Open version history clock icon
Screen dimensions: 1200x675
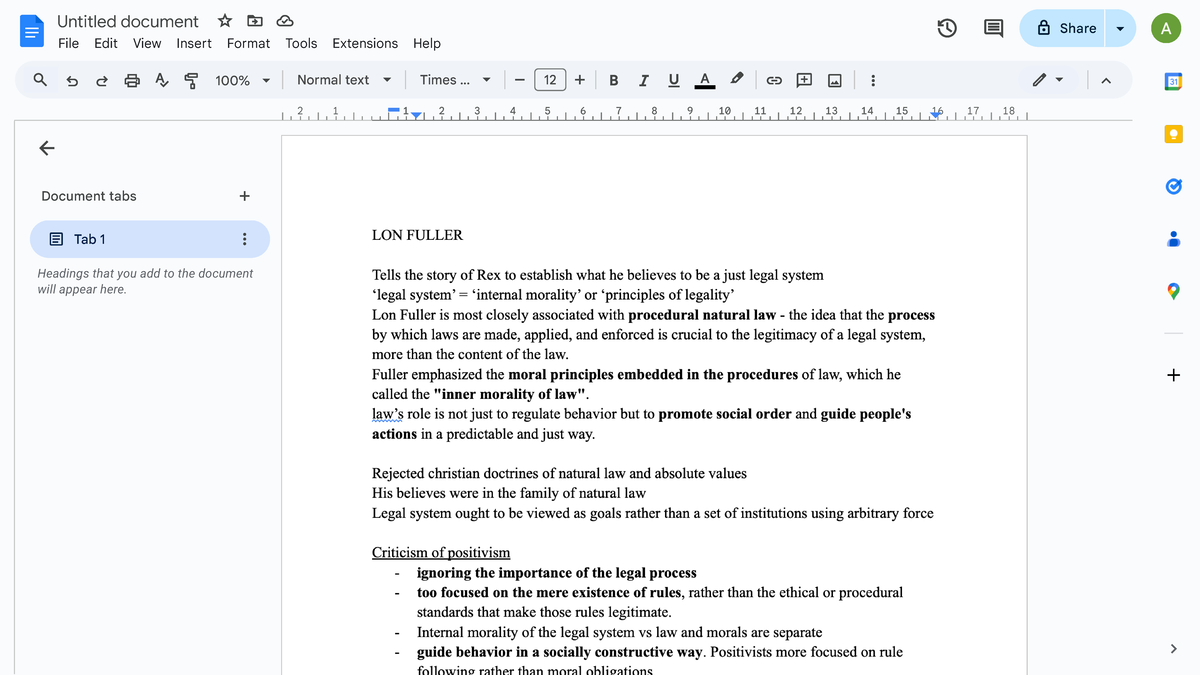pyautogui.click(x=947, y=29)
